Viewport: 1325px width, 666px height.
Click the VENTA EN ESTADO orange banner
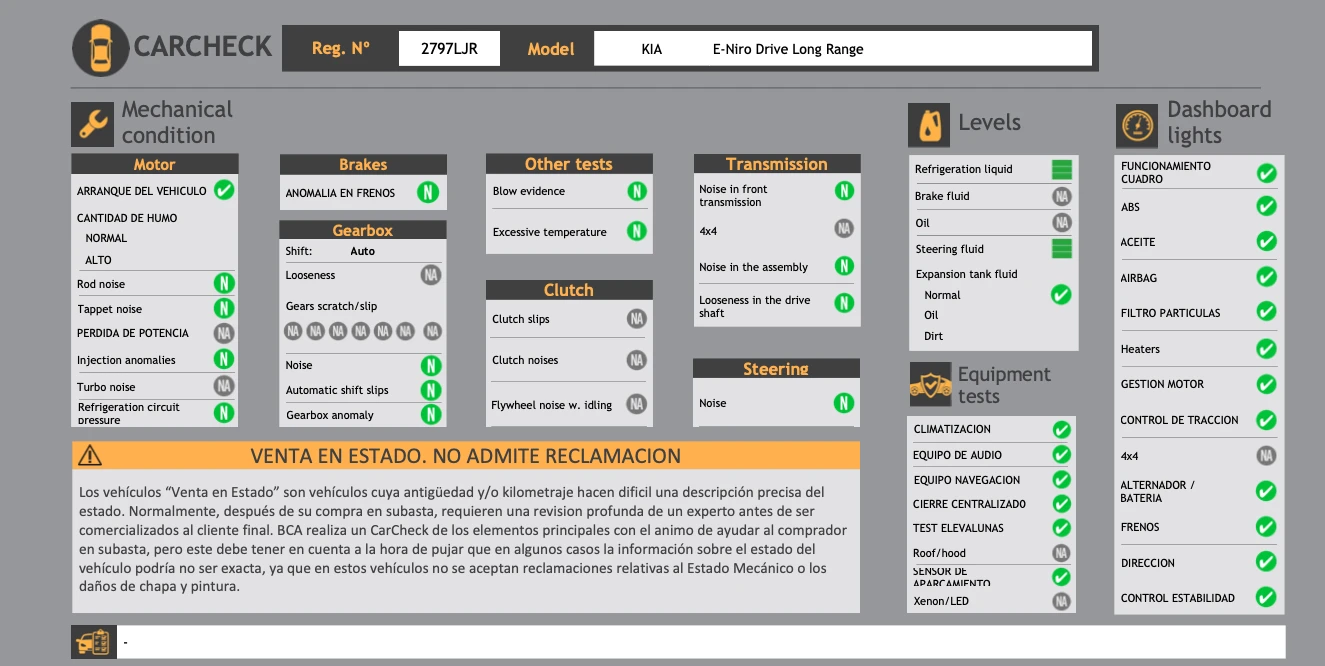(x=466, y=456)
